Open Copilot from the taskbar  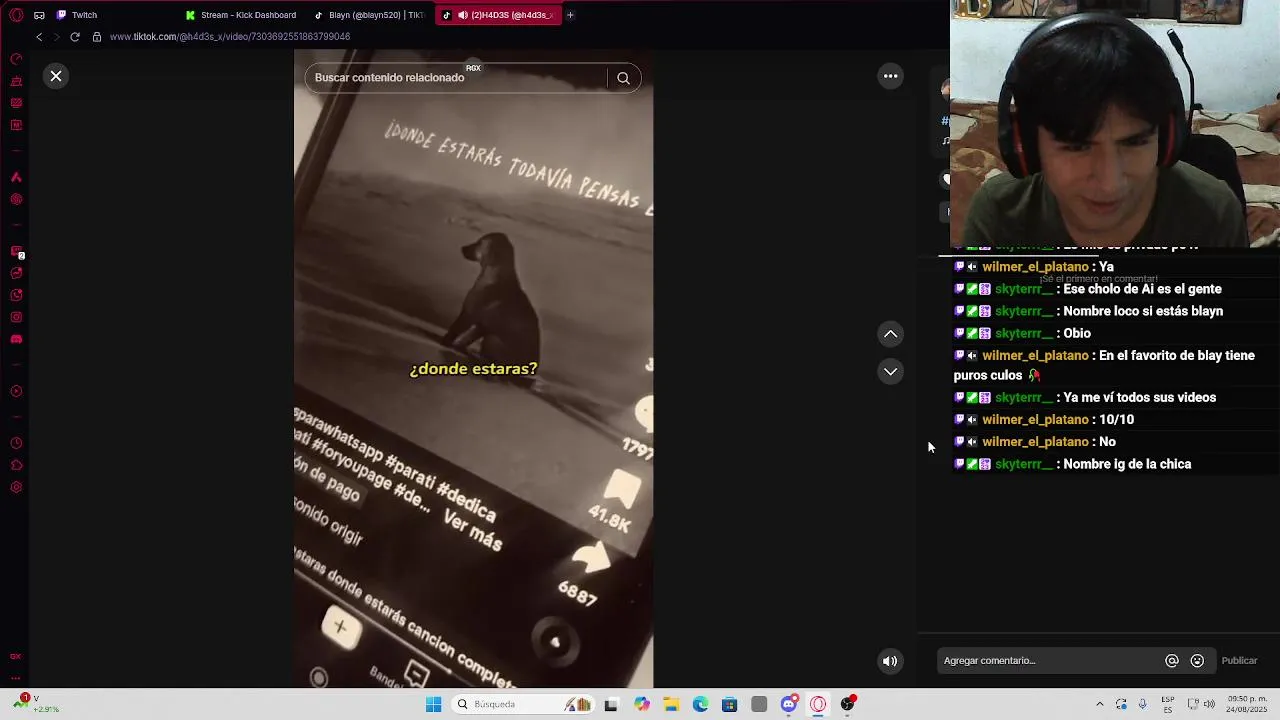pyautogui.click(x=642, y=704)
